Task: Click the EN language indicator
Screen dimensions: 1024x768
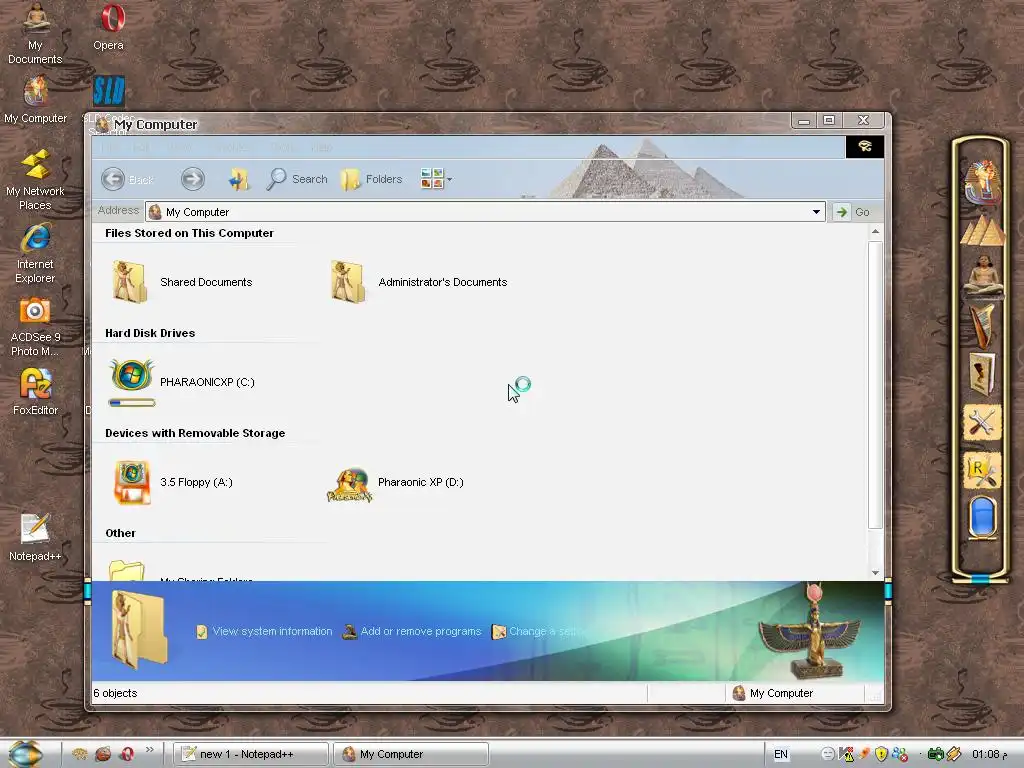Action: point(780,754)
